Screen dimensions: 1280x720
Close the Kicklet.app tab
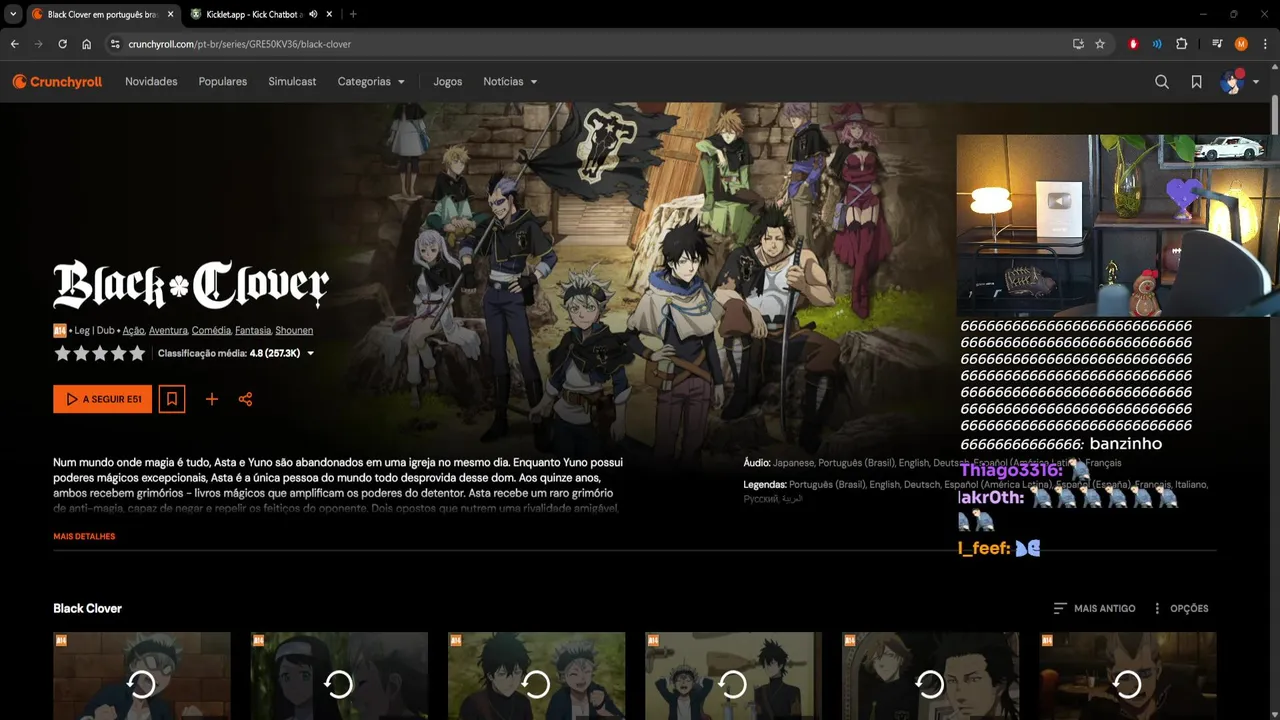pos(329,14)
